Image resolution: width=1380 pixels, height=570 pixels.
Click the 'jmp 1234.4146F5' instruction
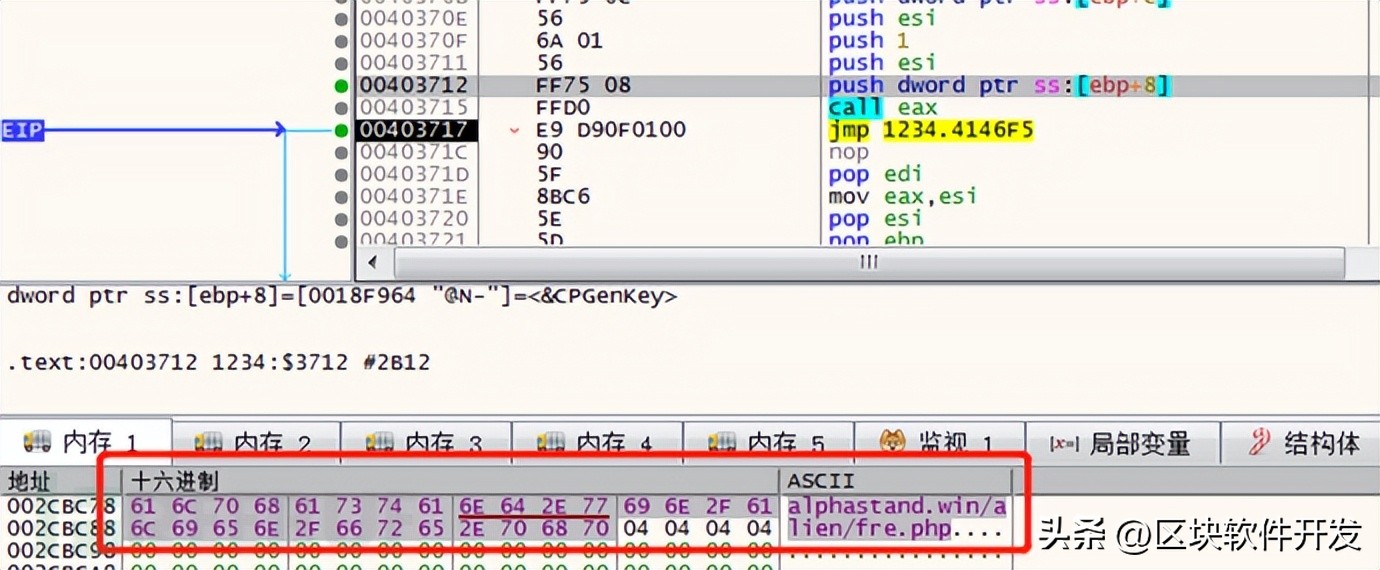point(930,130)
